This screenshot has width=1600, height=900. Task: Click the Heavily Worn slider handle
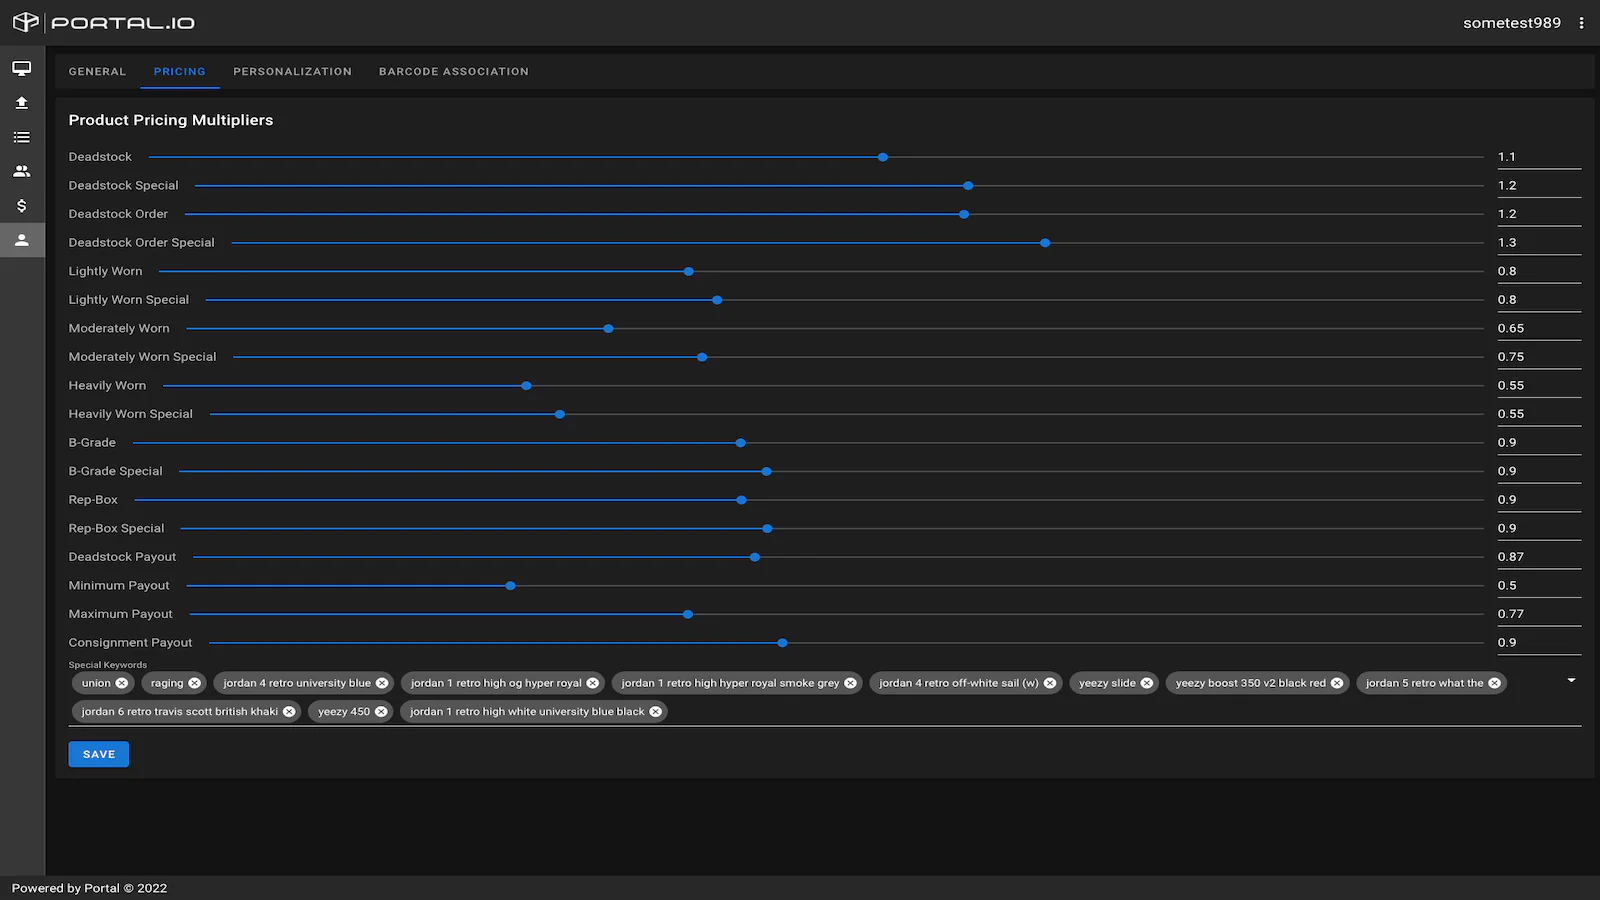pyautogui.click(x=526, y=386)
